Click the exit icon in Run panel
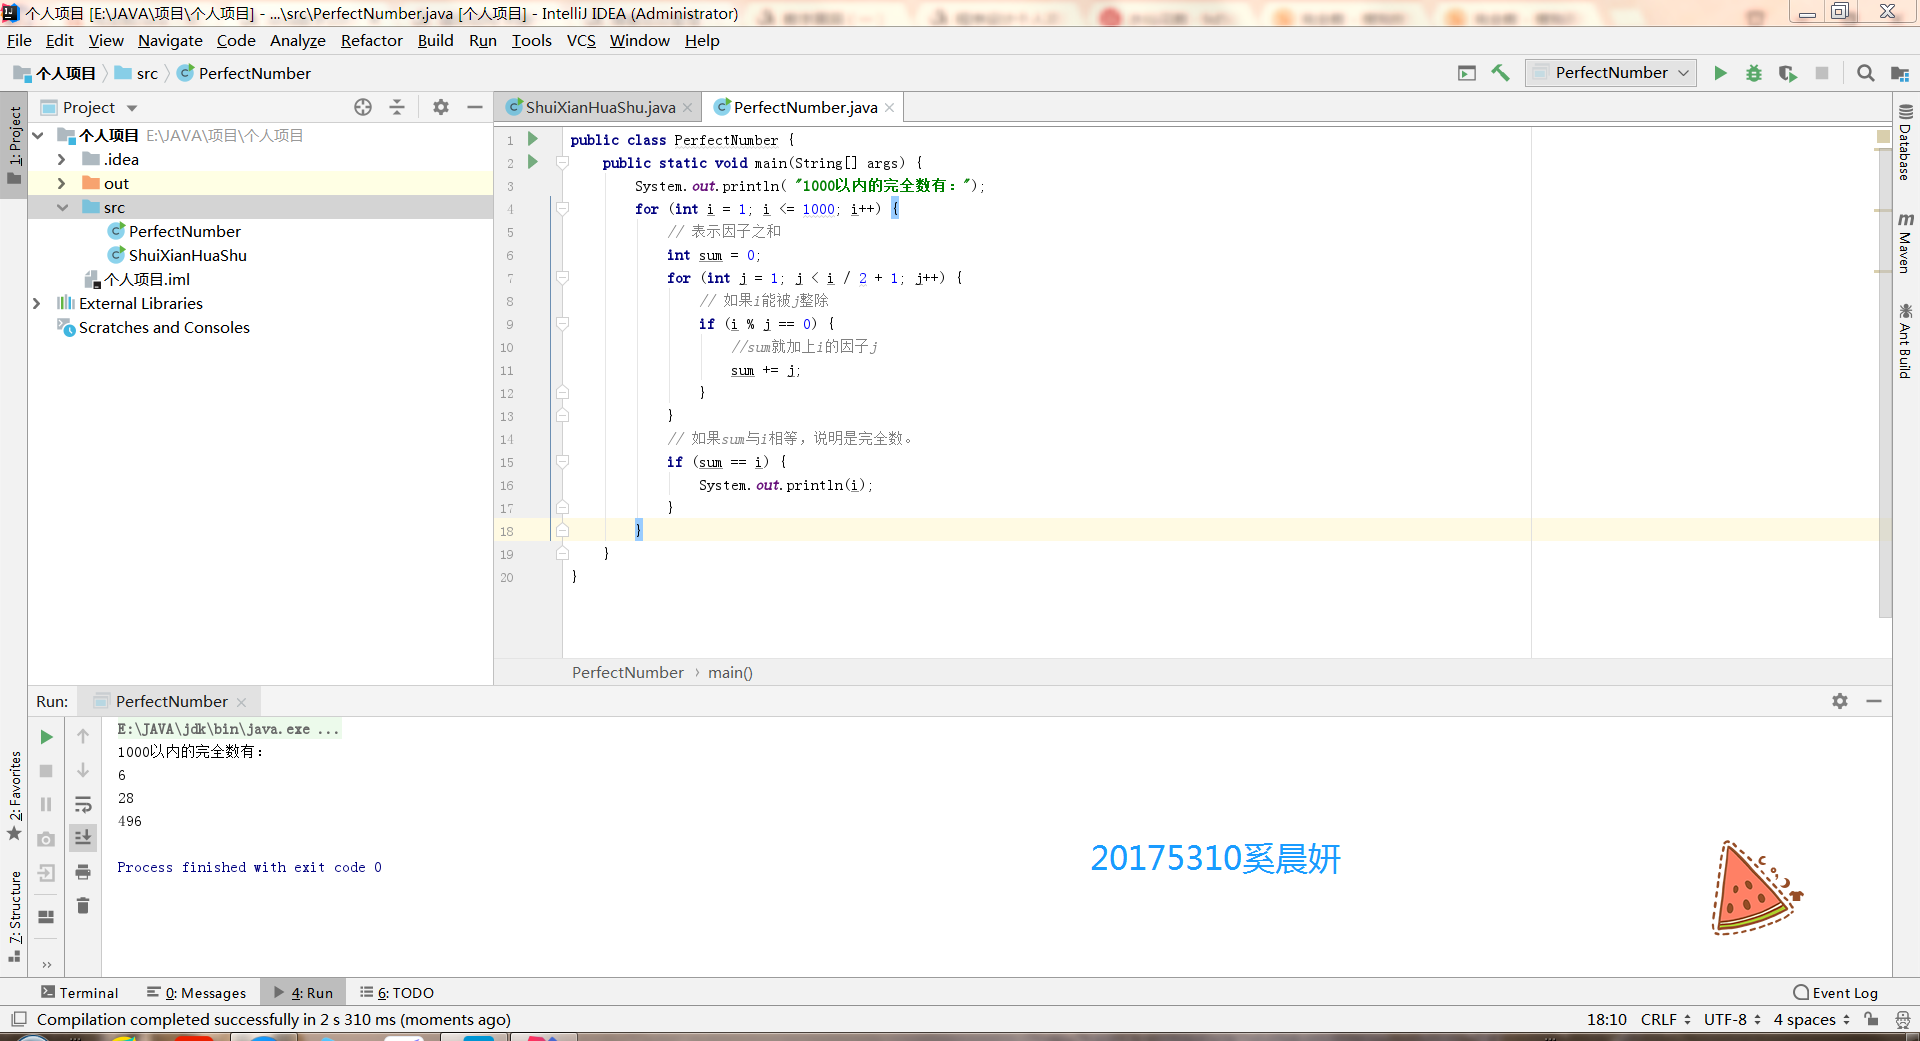The image size is (1920, 1041). [46, 873]
